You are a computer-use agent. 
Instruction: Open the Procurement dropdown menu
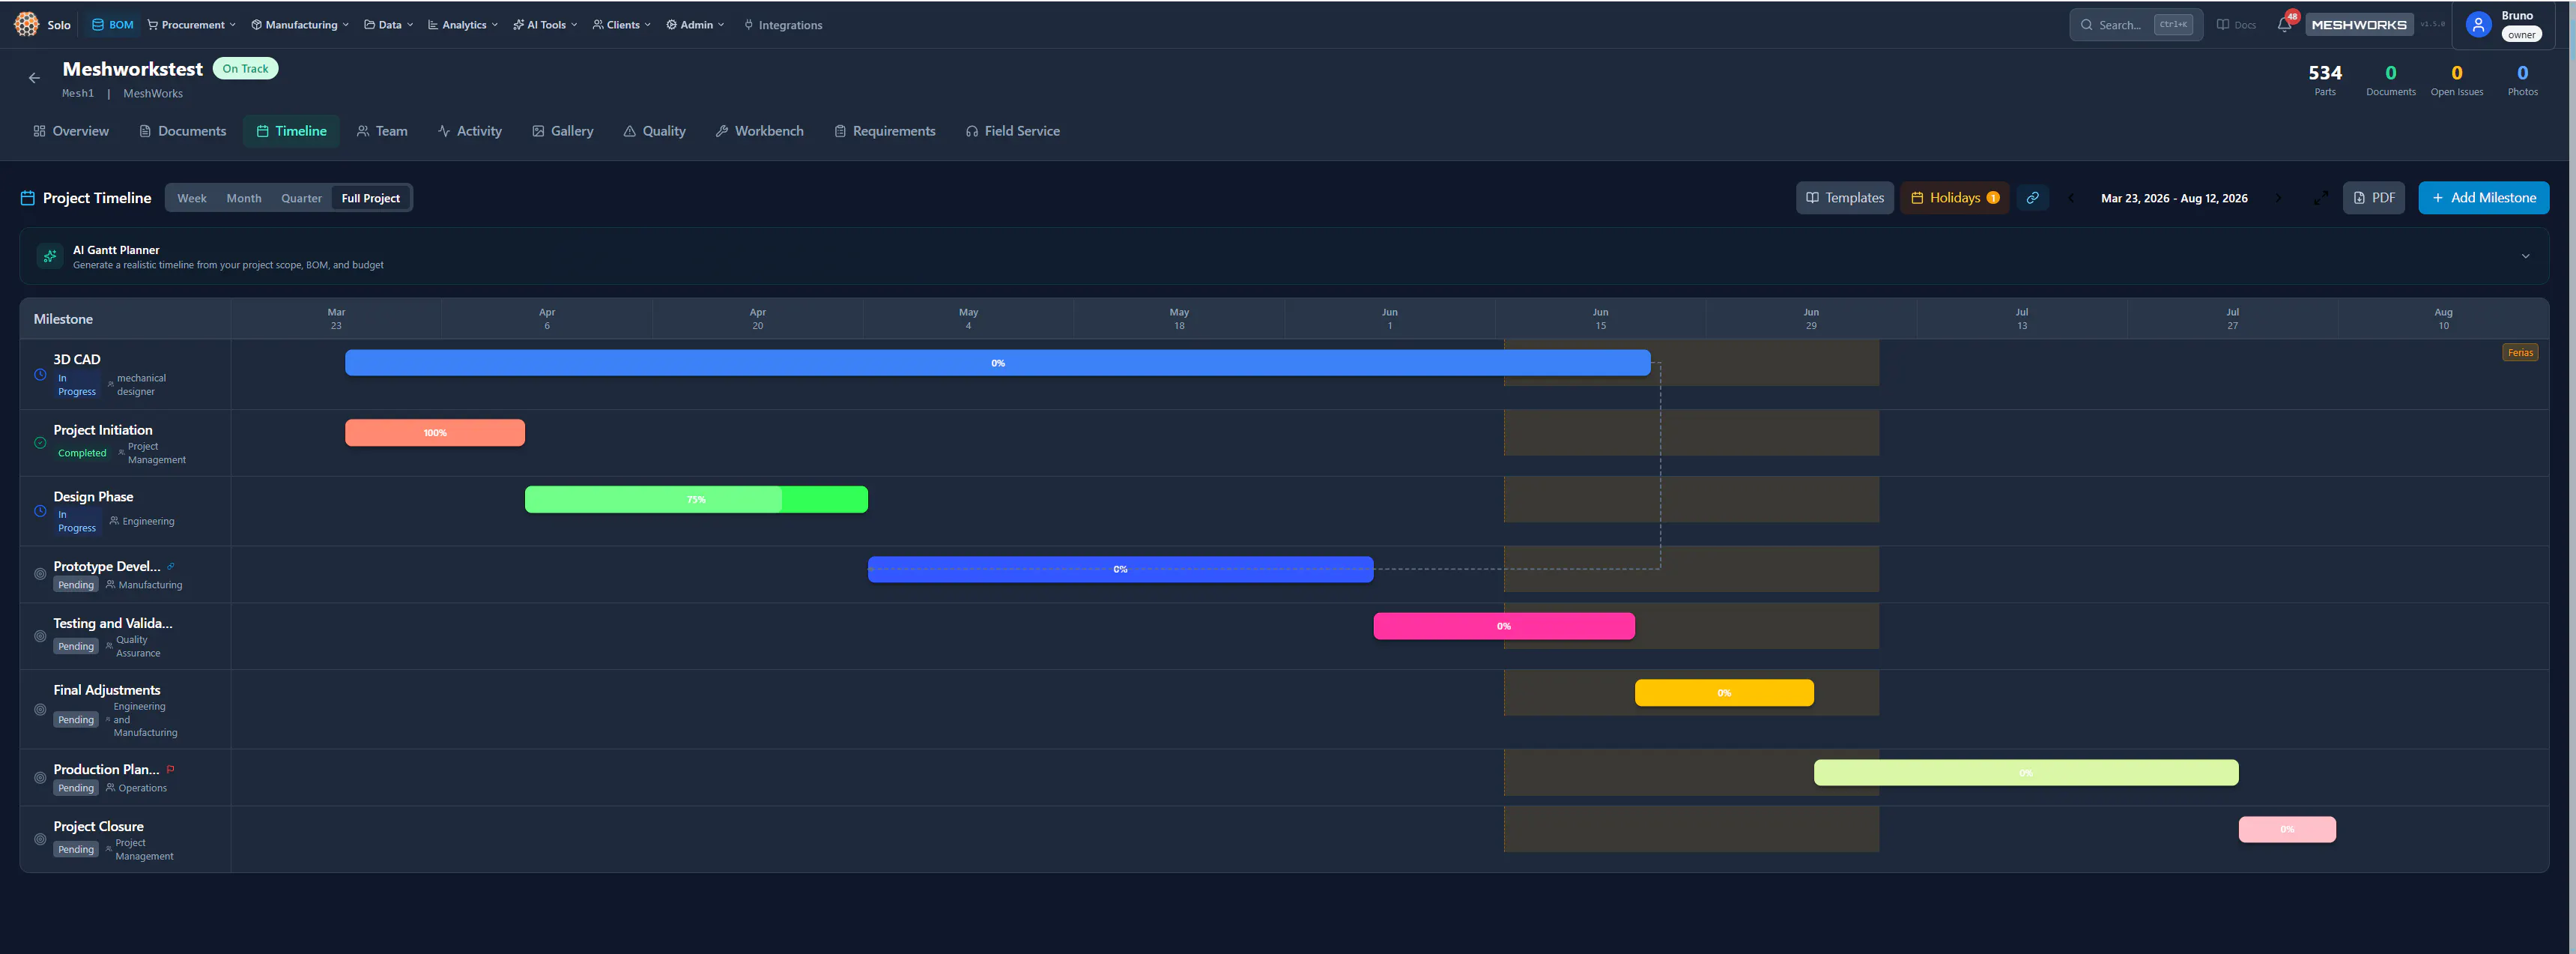192,25
